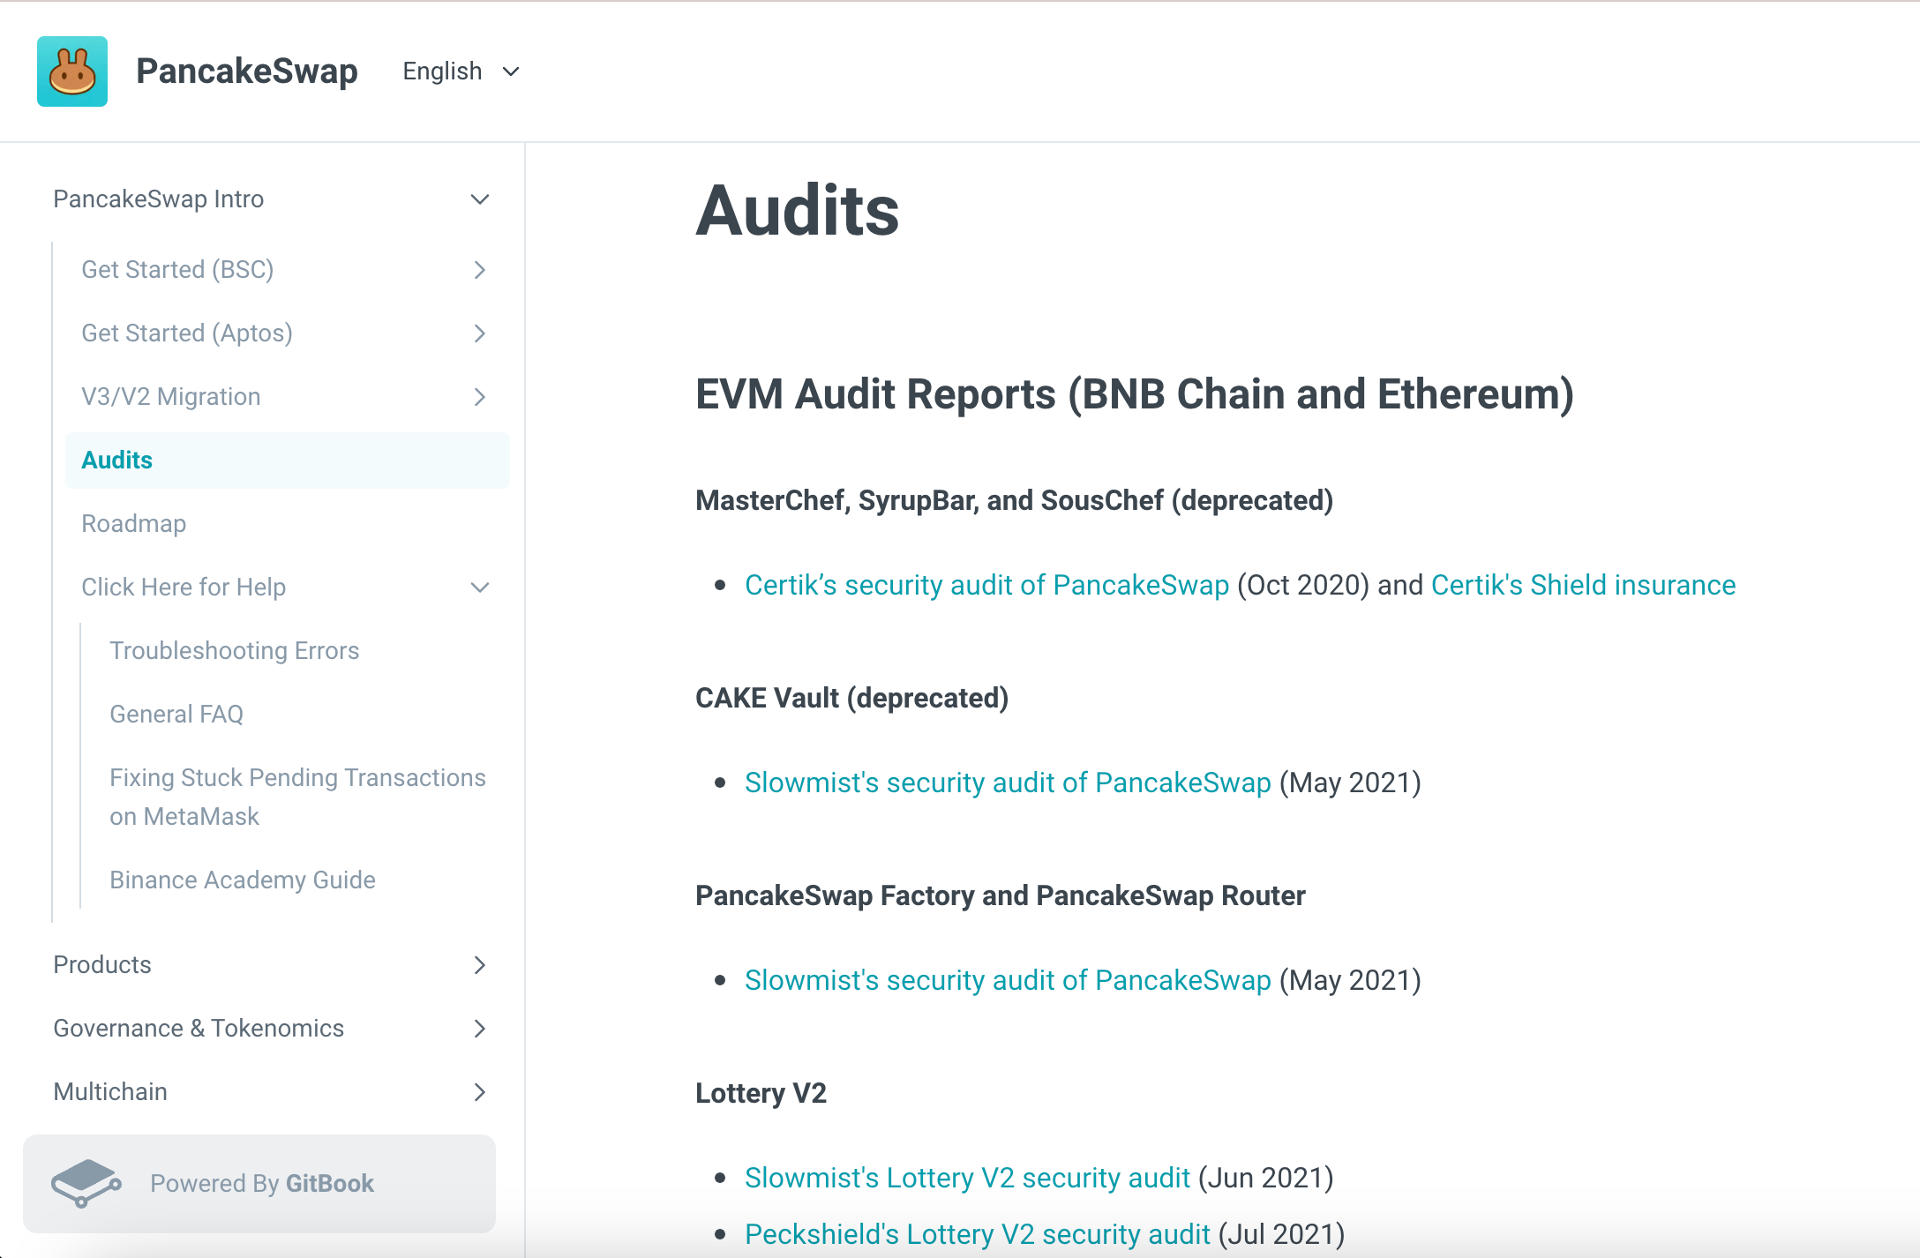Image resolution: width=1920 pixels, height=1258 pixels.
Task: Open the Binance Academy Guide page
Action: tap(242, 880)
